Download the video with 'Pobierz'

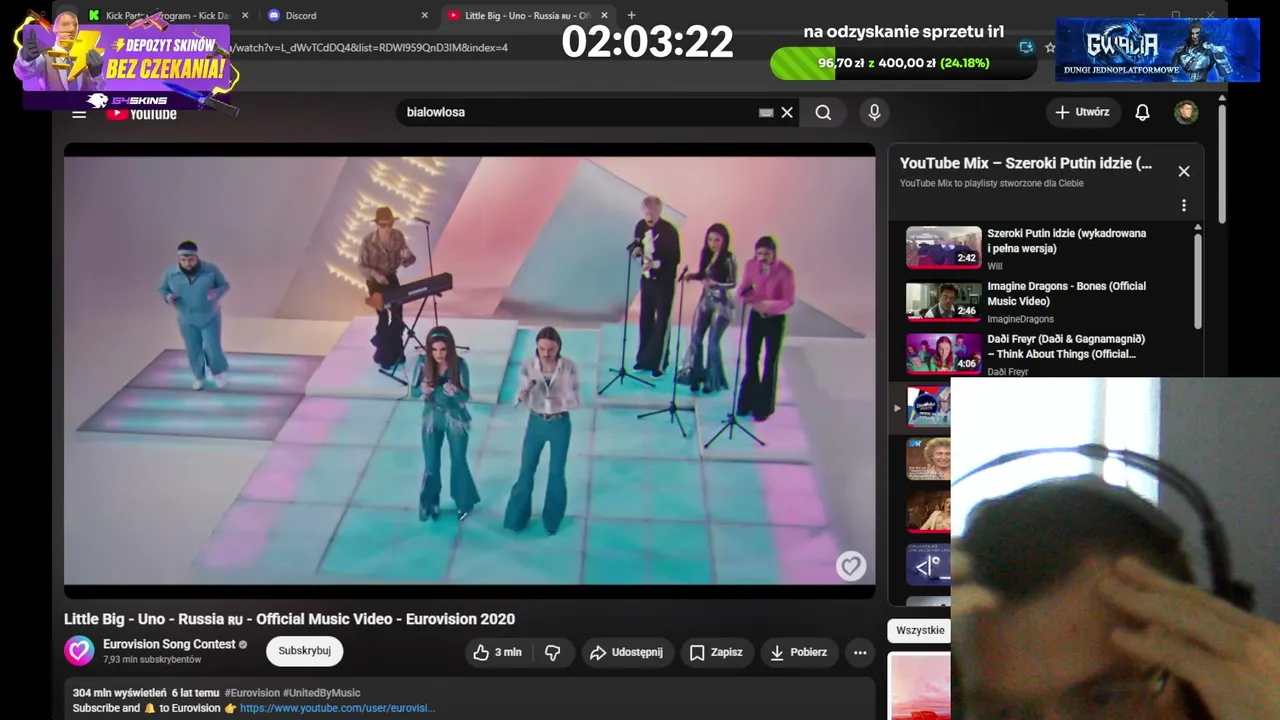tap(798, 652)
